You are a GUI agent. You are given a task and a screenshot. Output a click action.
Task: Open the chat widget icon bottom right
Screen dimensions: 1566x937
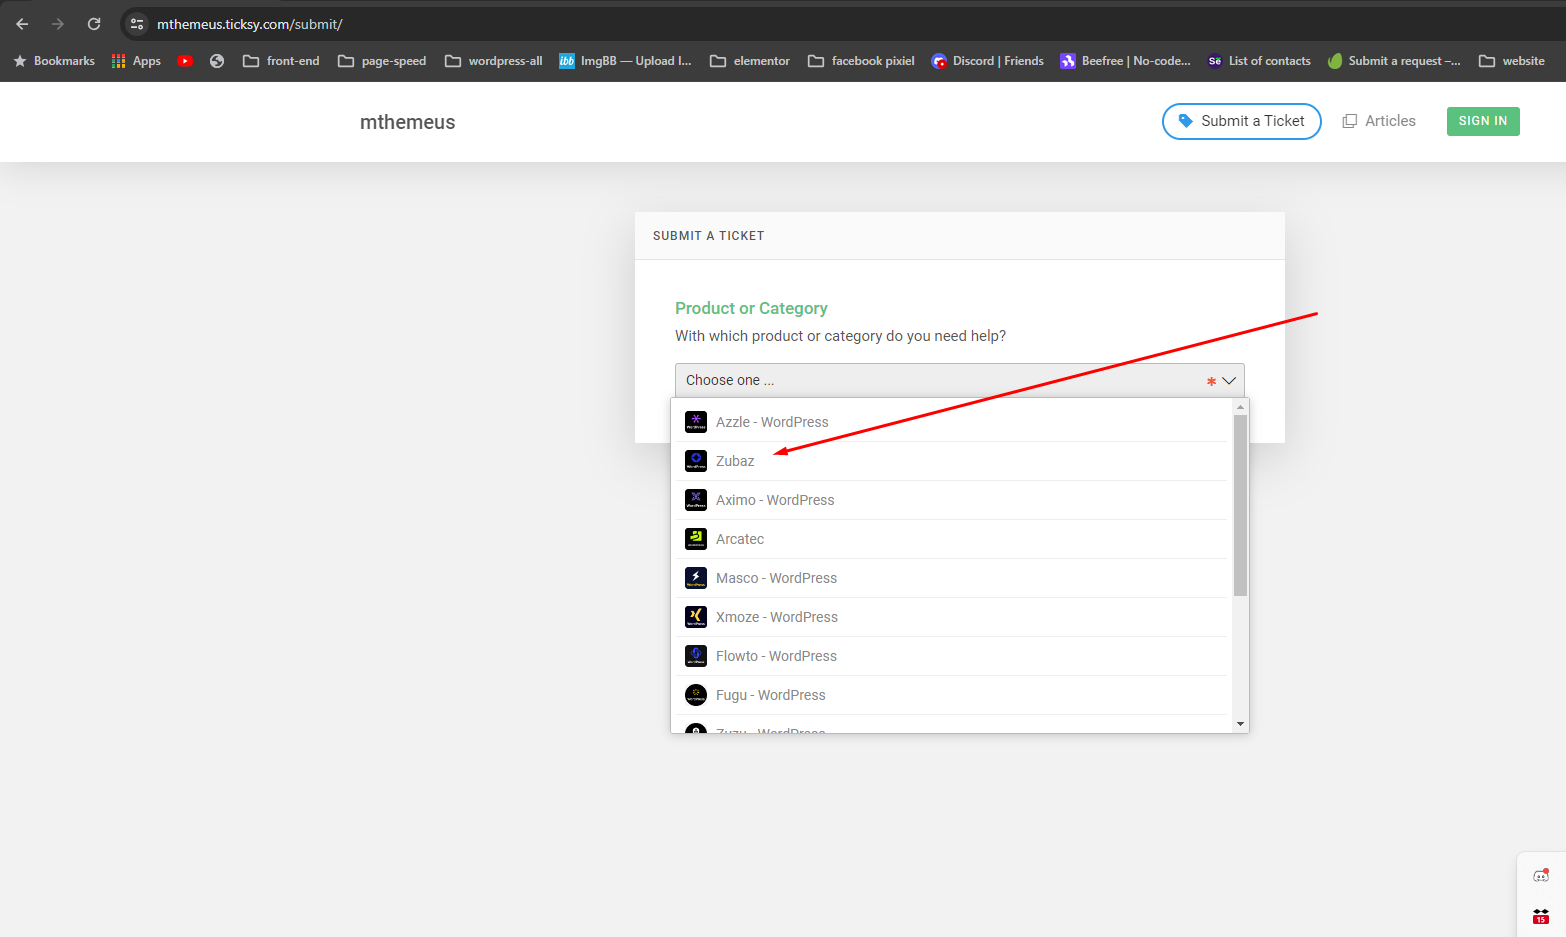pos(1541,876)
